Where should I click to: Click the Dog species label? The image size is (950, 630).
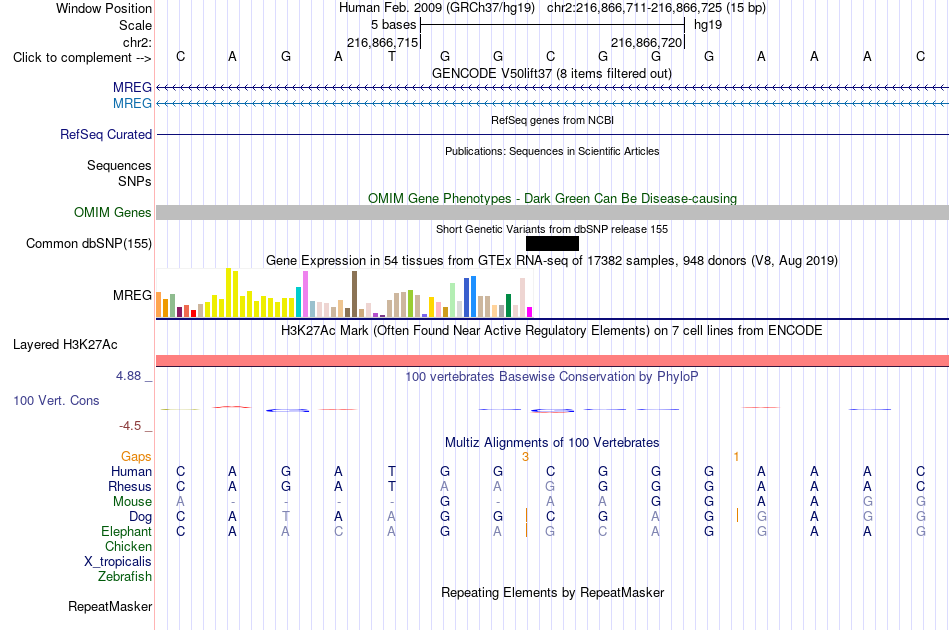(x=140, y=517)
